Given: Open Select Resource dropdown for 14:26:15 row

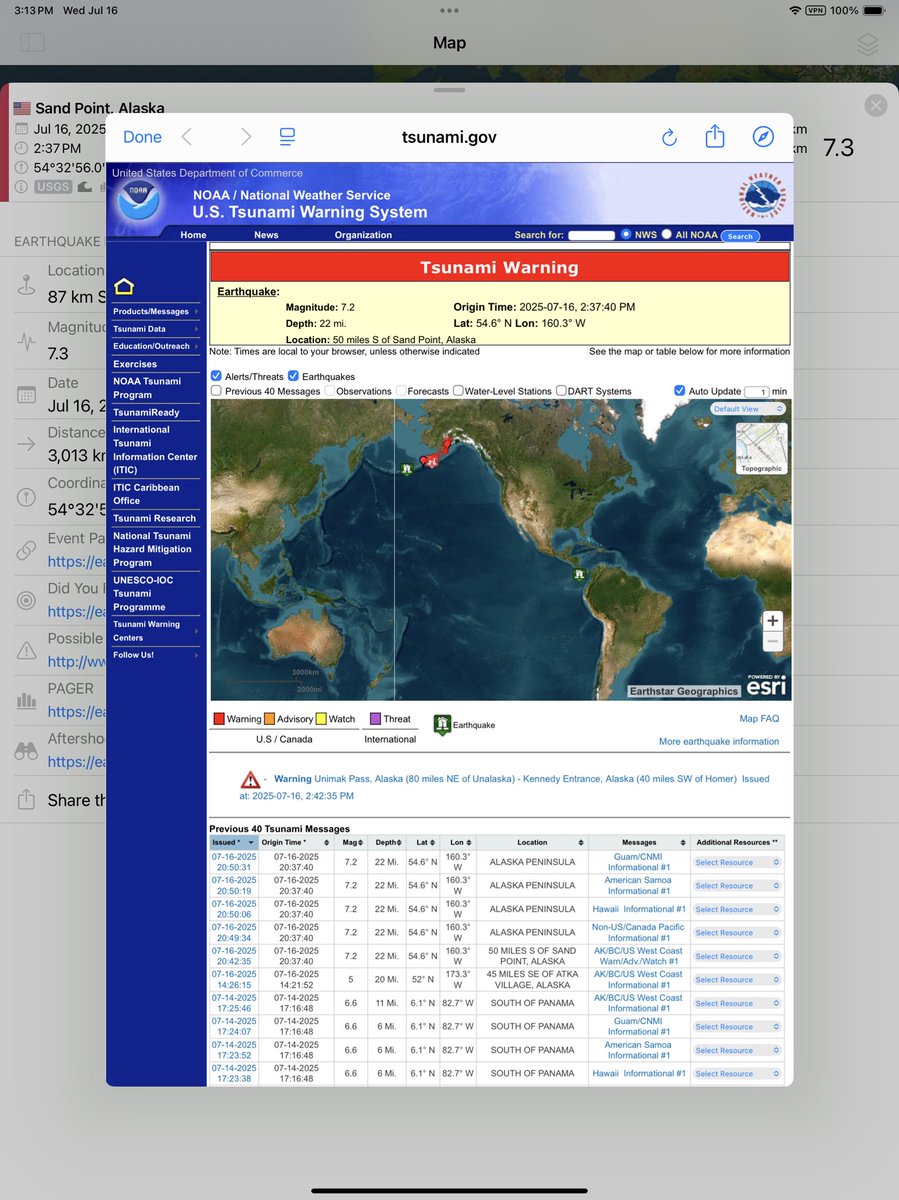Looking at the screenshot, I should (738, 980).
